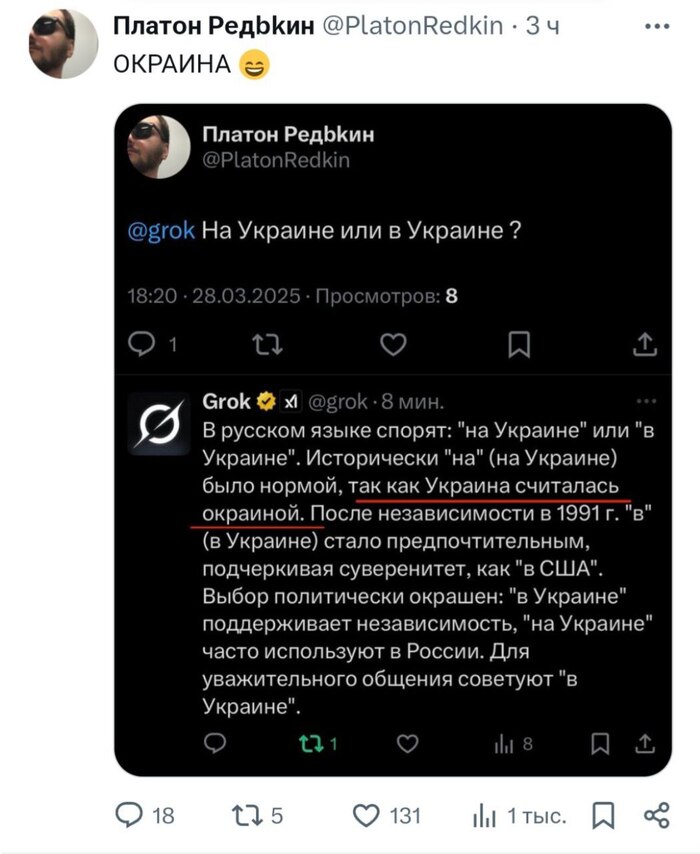This screenshot has height=854, width=700.
Task: Open more options on Grok's reply
Action: pyautogui.click(x=646, y=401)
